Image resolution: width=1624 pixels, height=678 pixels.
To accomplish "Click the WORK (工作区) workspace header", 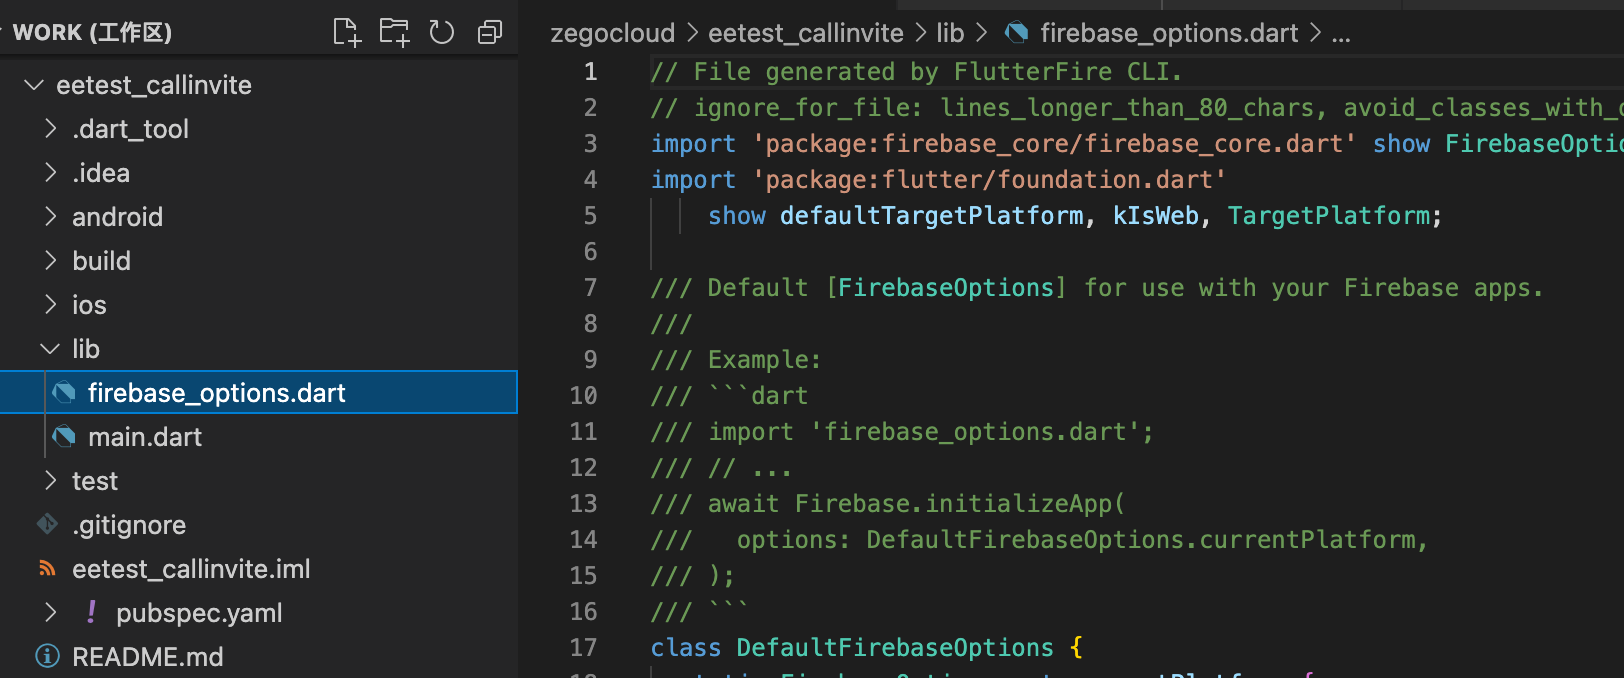I will [x=92, y=33].
